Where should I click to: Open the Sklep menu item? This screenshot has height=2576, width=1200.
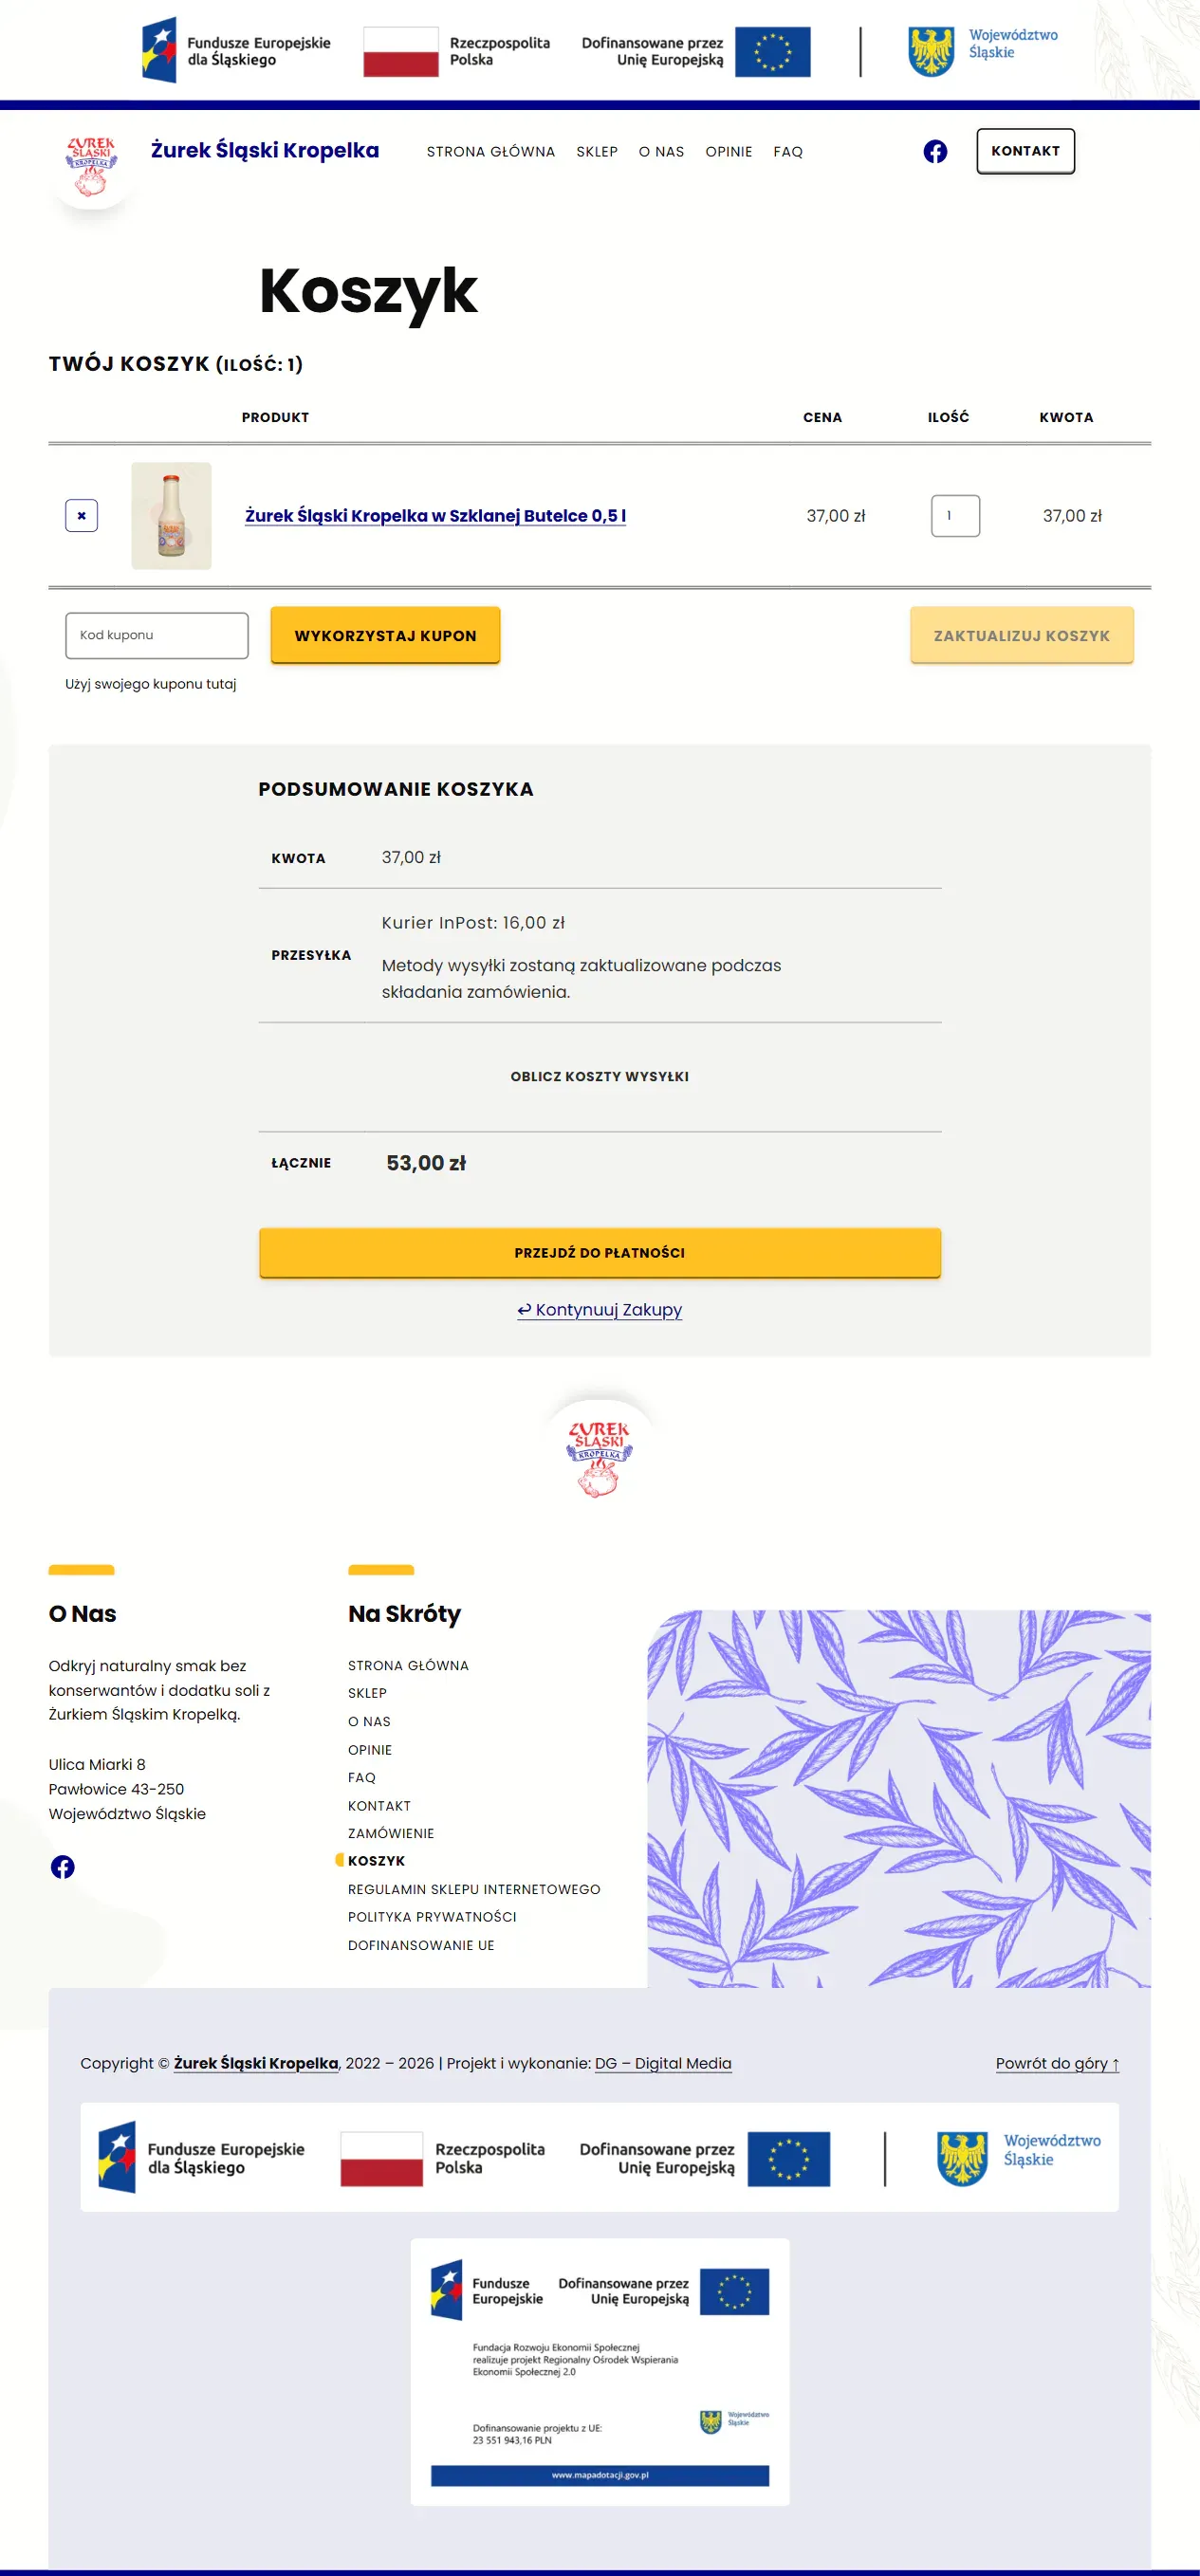(597, 152)
